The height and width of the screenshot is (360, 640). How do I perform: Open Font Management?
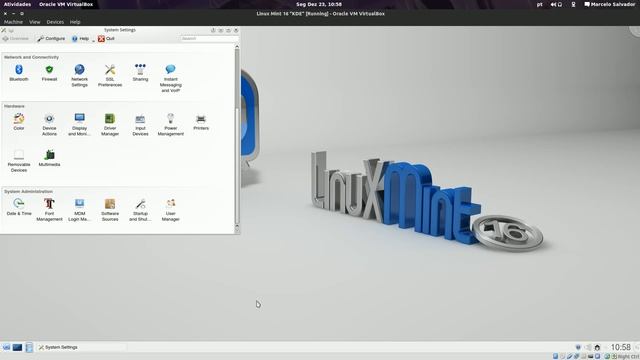(49, 210)
